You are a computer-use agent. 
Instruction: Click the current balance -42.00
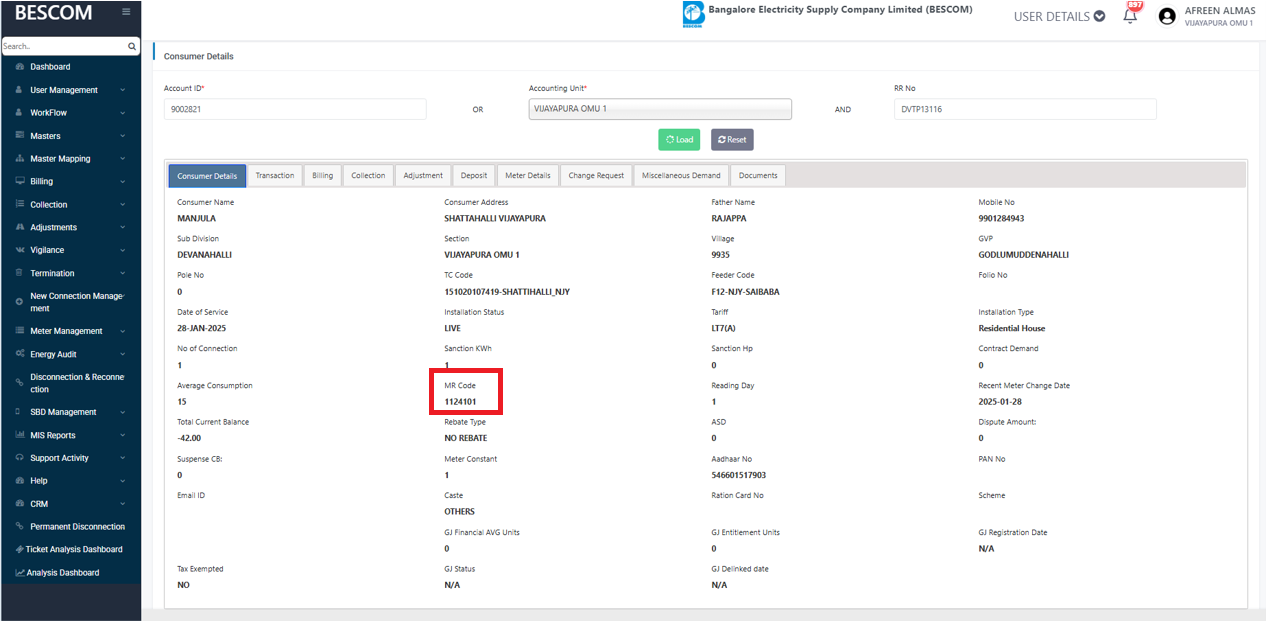click(189, 438)
